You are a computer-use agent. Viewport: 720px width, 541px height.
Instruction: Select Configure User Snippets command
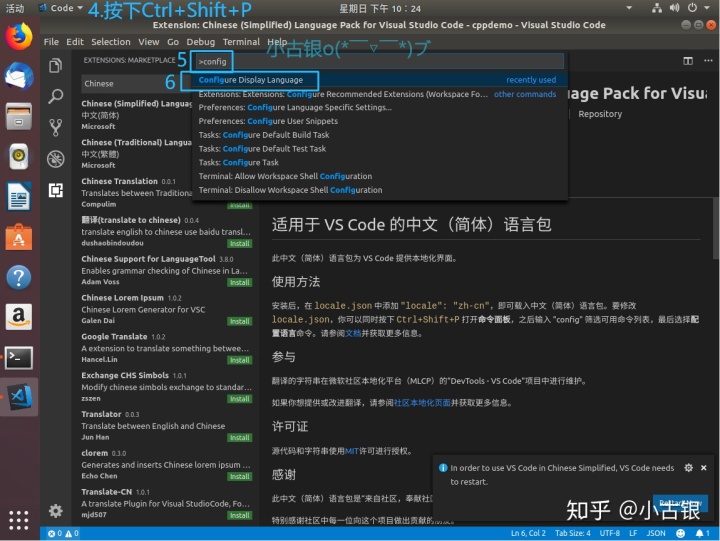pyautogui.click(x=380, y=121)
